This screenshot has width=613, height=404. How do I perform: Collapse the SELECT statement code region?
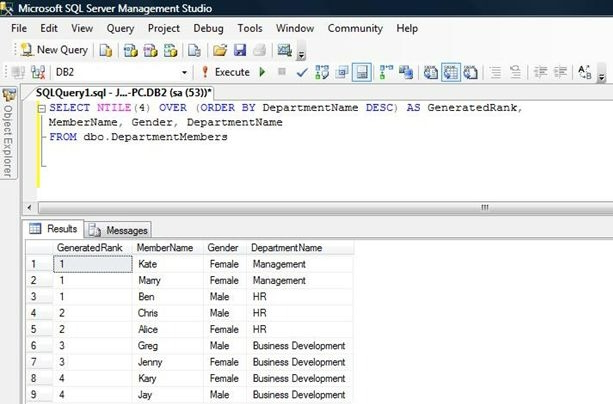tap(42, 108)
